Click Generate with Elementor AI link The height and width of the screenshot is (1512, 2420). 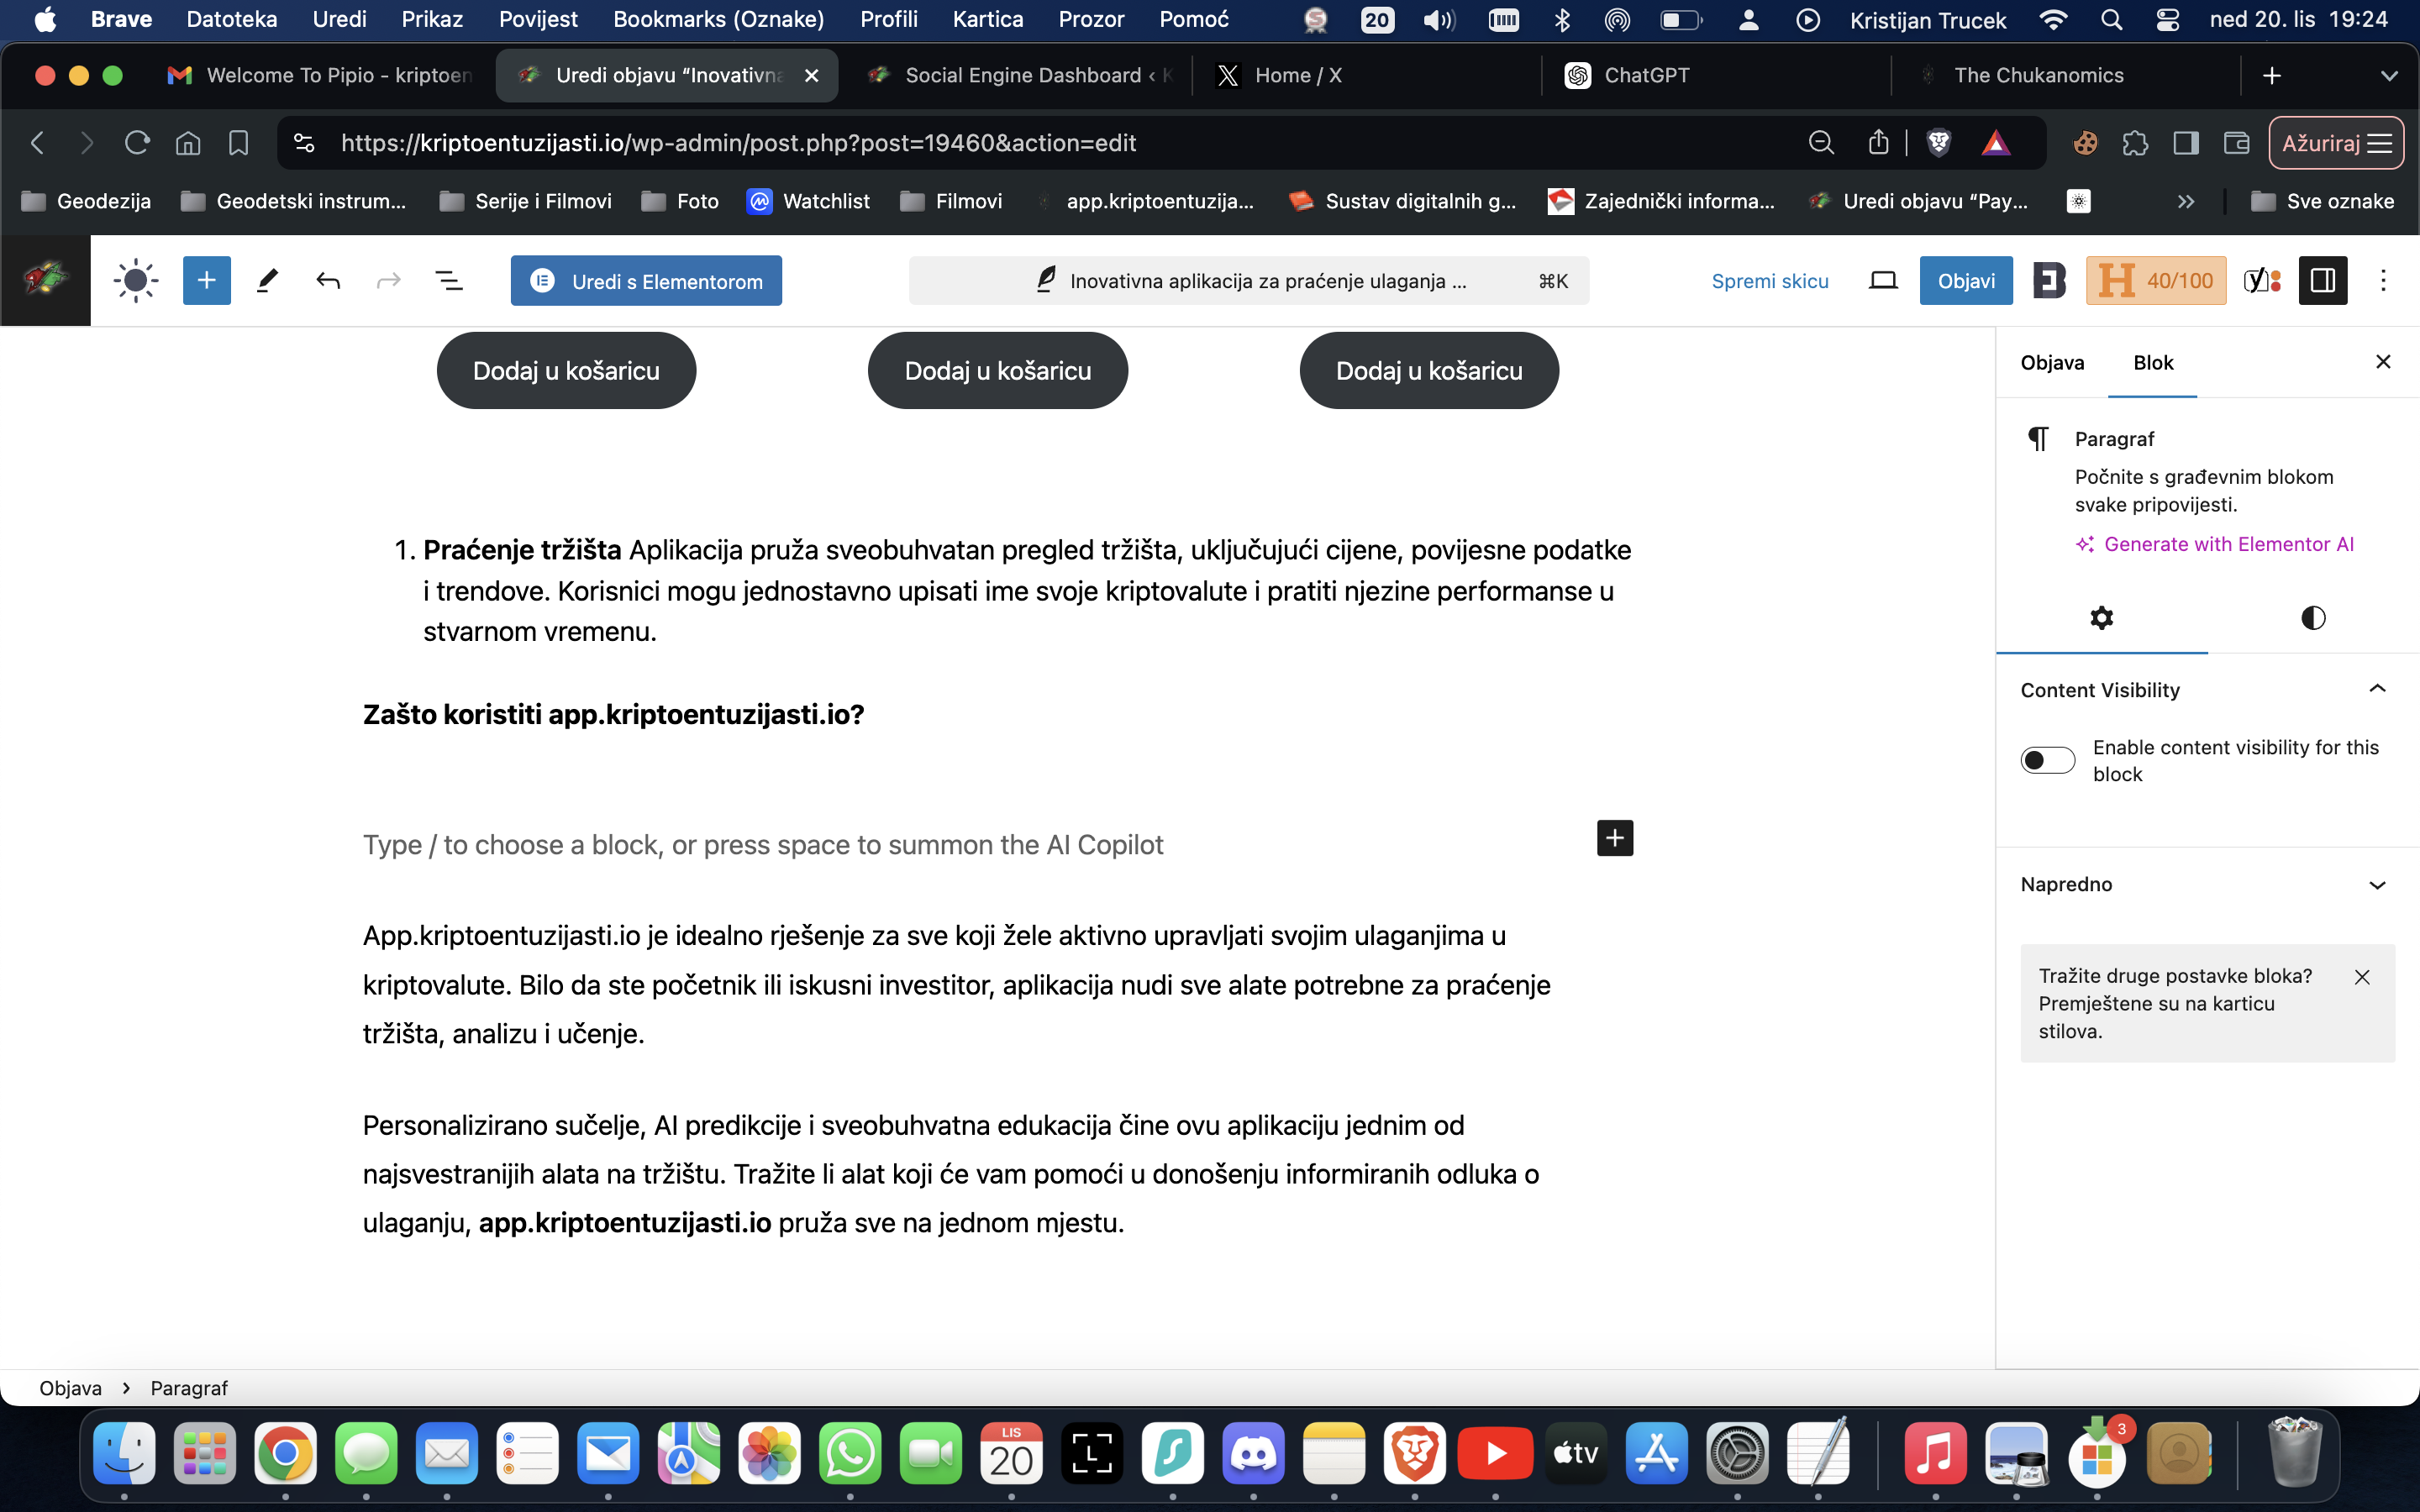(x=2228, y=544)
